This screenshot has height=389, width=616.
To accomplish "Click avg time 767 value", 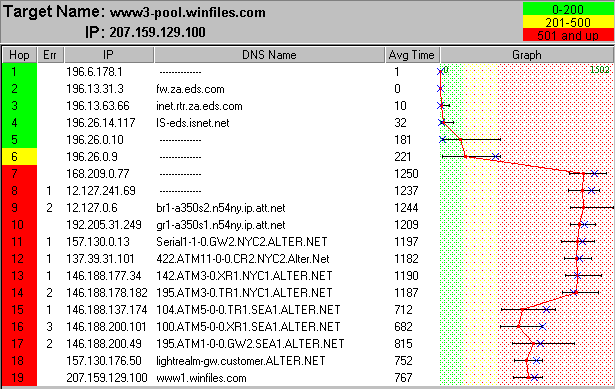I will 403,378.
